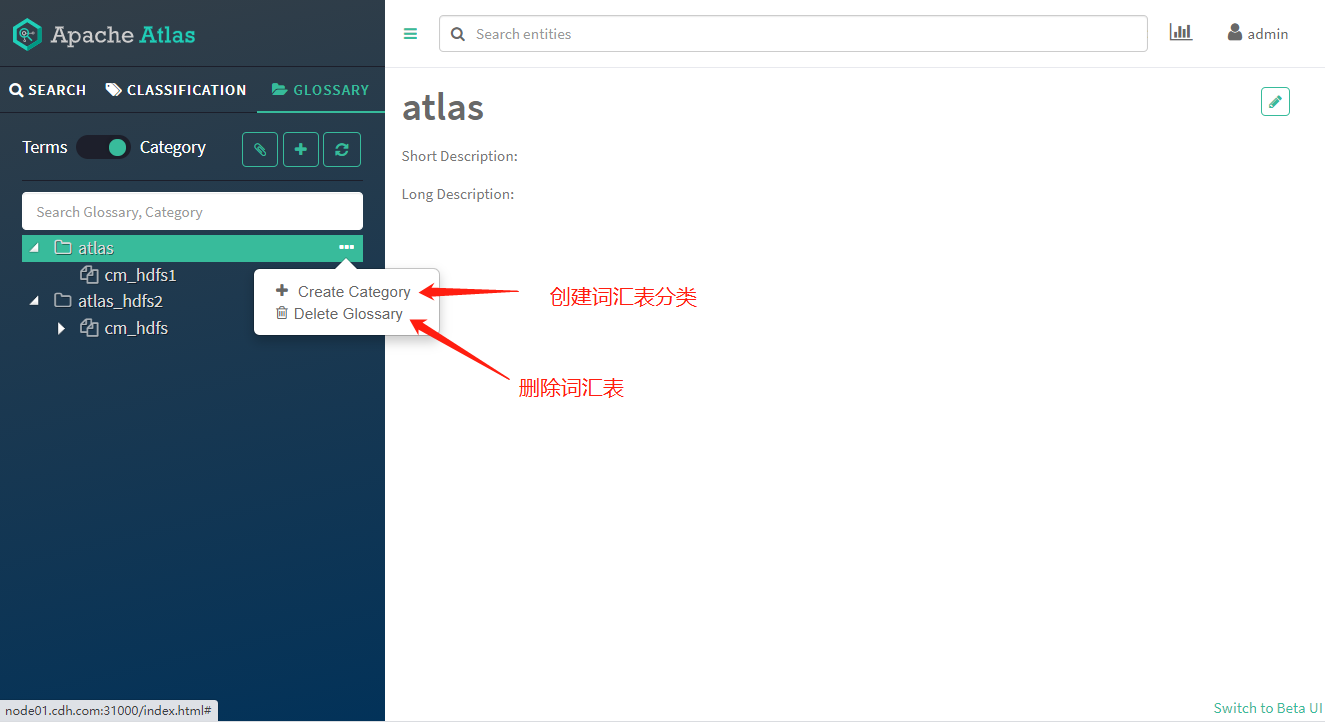Select the atlas glossary row
The image size is (1325, 725).
(x=192, y=248)
